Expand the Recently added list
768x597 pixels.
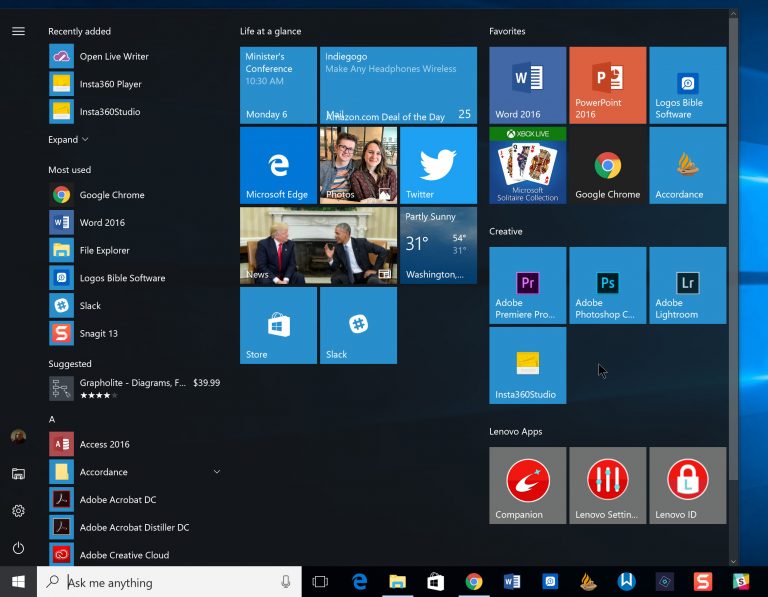point(68,140)
